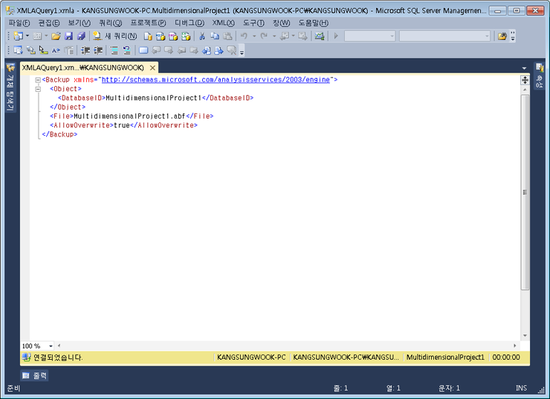Click the Uncomment Lines icon
Image resolution: width=550 pixels, height=399 pixels.
coord(127,50)
